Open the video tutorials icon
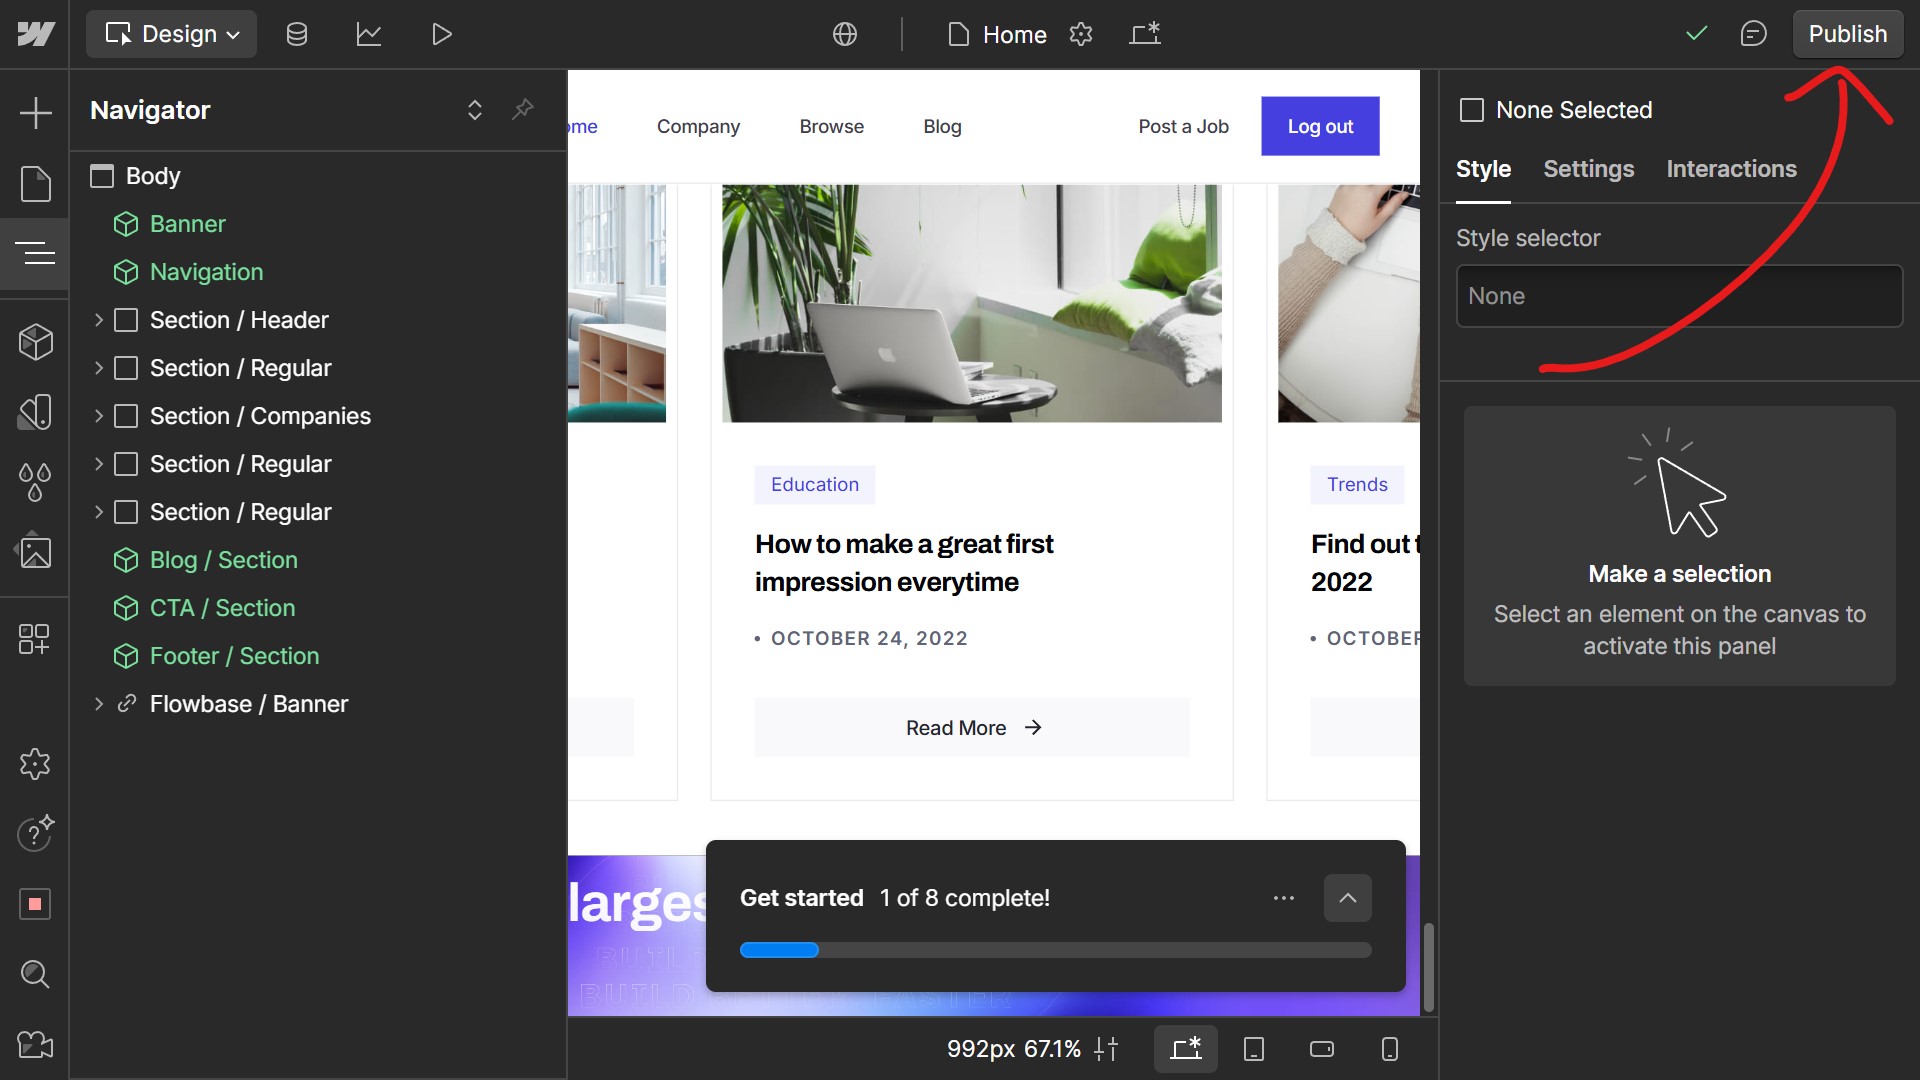The image size is (1920, 1080). tap(35, 1044)
